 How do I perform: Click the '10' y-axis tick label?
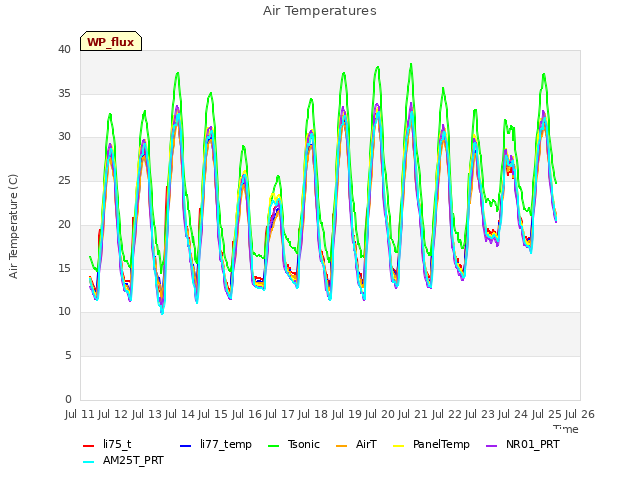click(64, 311)
